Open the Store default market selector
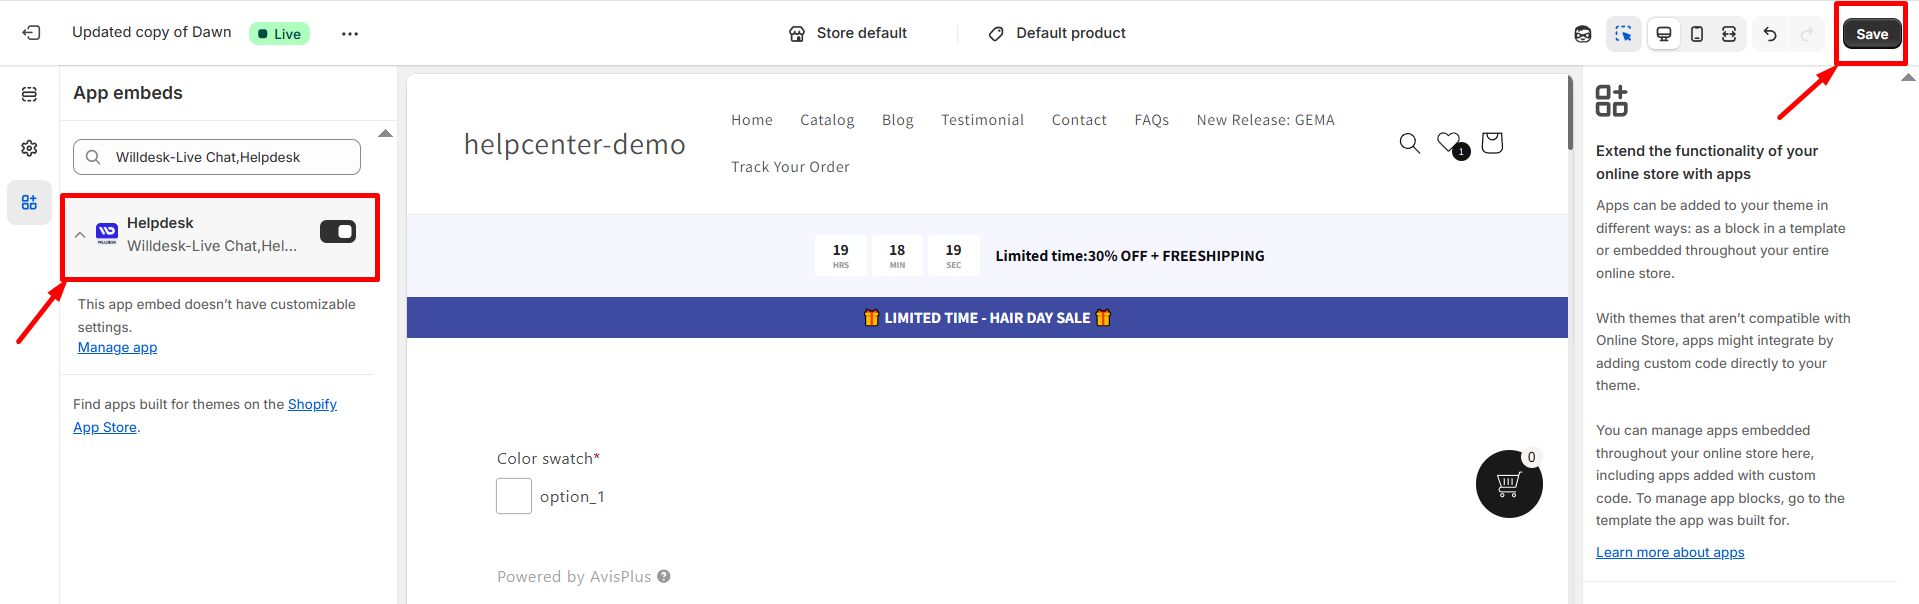Screen dimensions: 1919x604 coord(848,33)
